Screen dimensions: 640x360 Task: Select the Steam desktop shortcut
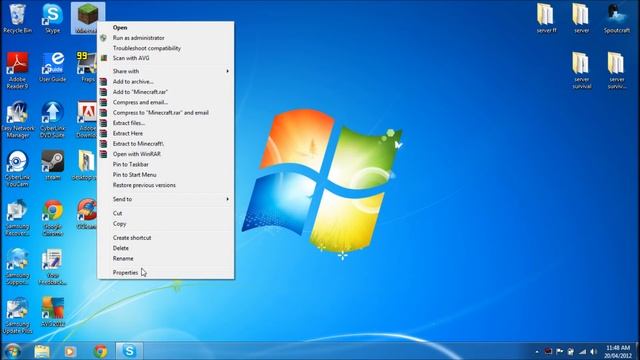pos(52,165)
